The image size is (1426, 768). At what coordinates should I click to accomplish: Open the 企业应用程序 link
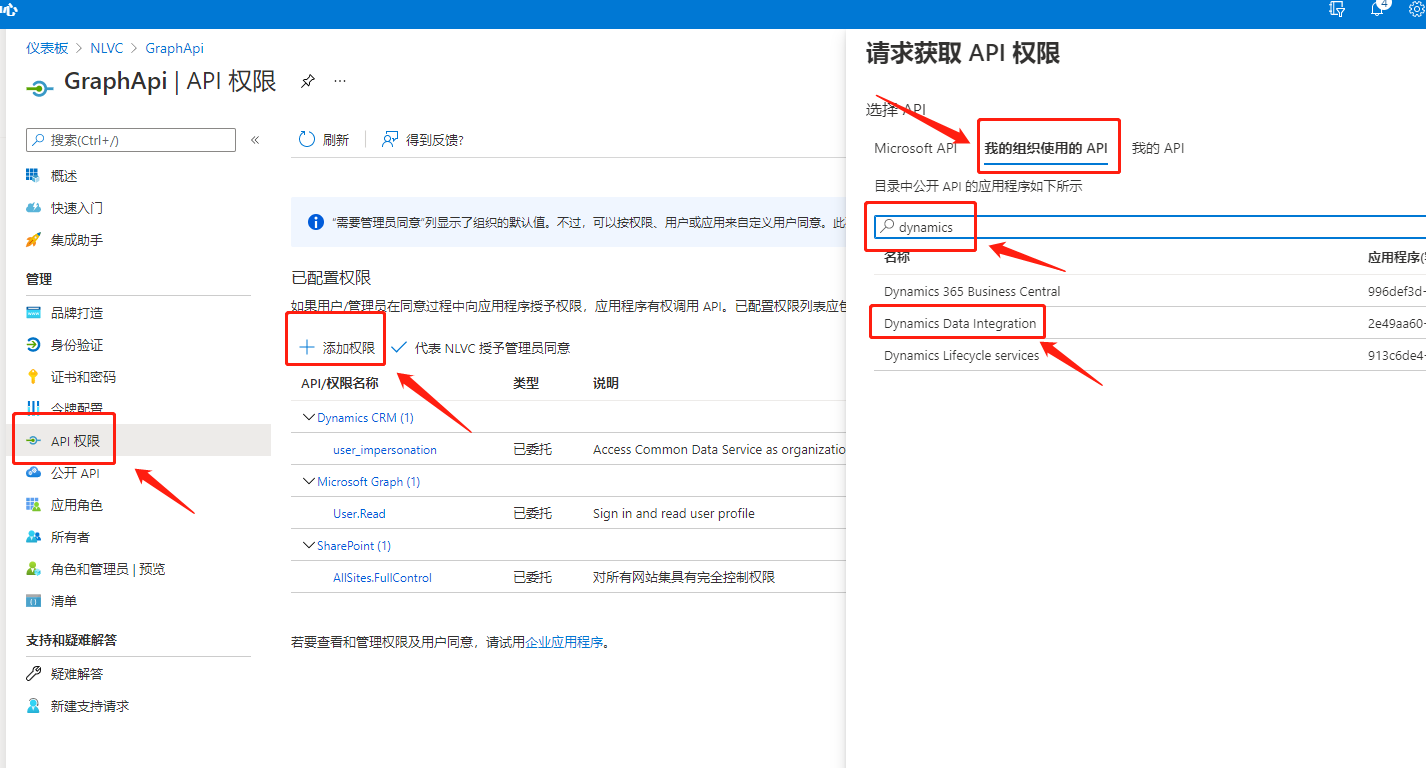[x=565, y=642]
